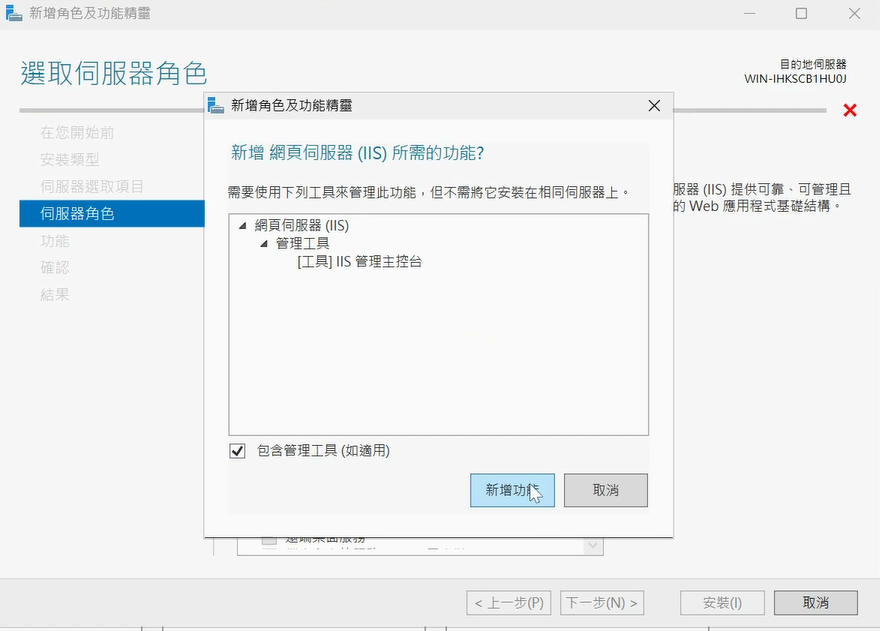880x631 pixels.
Task: Open the 確認 wizard step
Action: (55, 268)
